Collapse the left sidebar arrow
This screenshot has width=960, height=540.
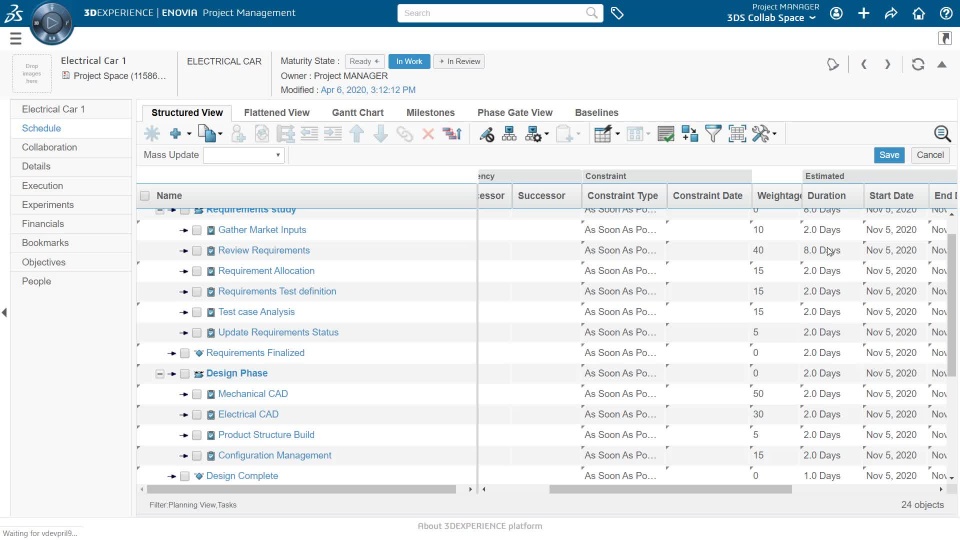point(4,313)
